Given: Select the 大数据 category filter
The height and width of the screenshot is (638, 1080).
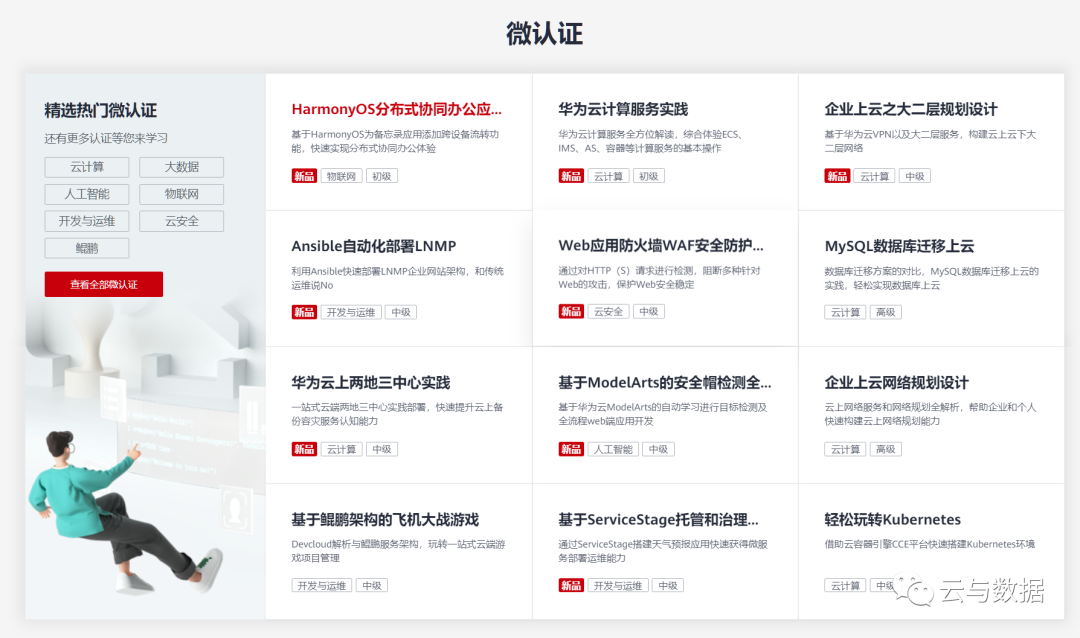Looking at the screenshot, I should pos(180,167).
